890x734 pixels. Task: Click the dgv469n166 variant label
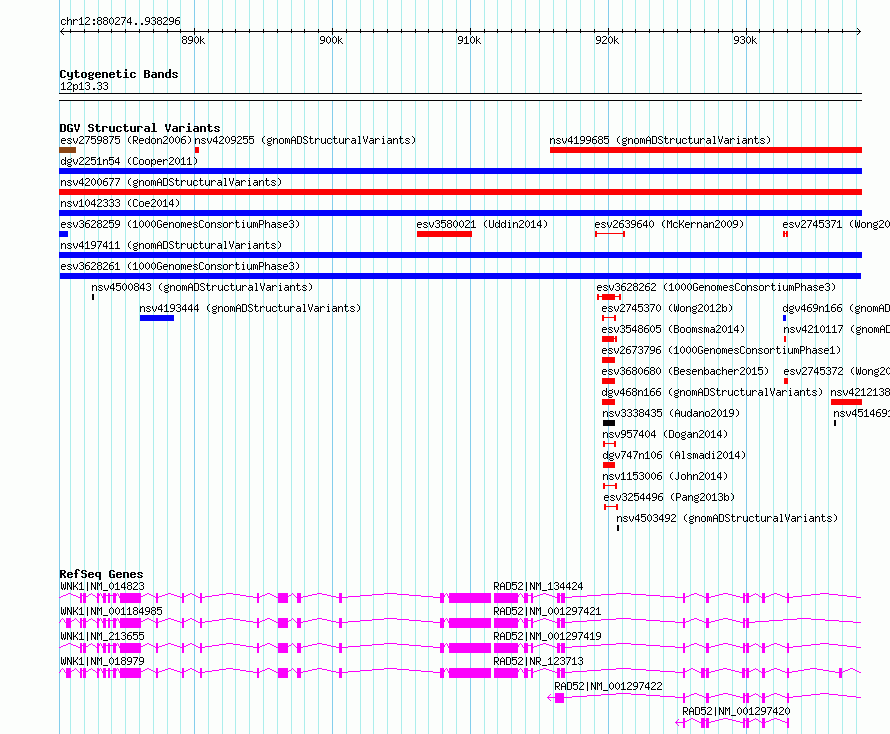click(836, 308)
